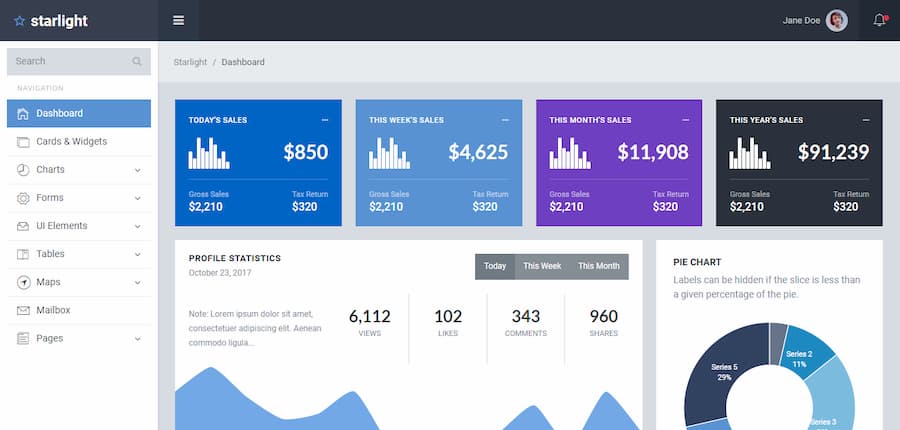
Task: Click the Maps compass icon in sidebar
Action: pyautogui.click(x=23, y=282)
